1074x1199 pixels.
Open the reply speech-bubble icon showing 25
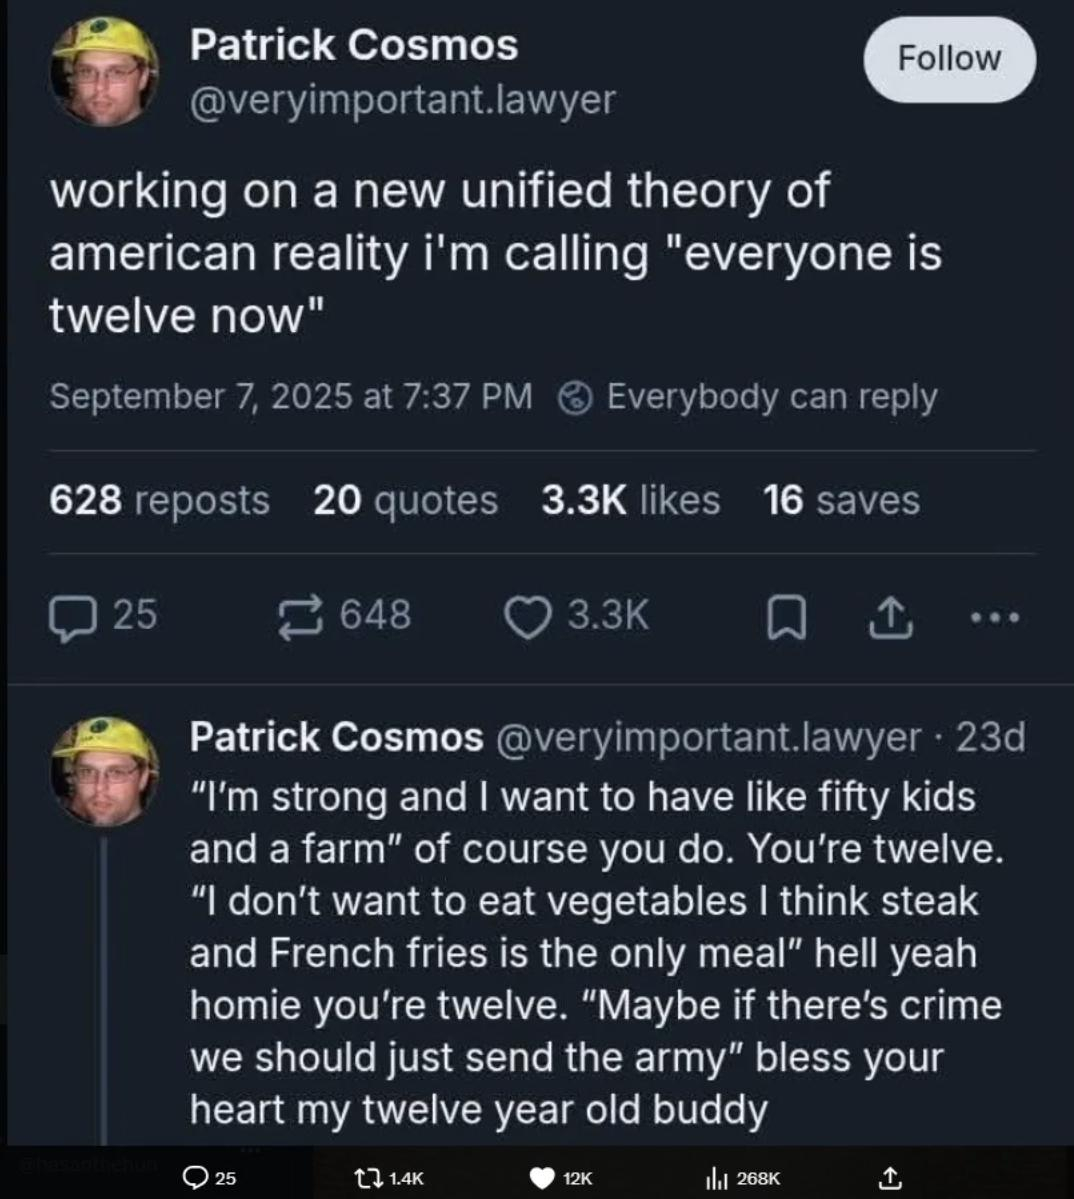(69, 617)
